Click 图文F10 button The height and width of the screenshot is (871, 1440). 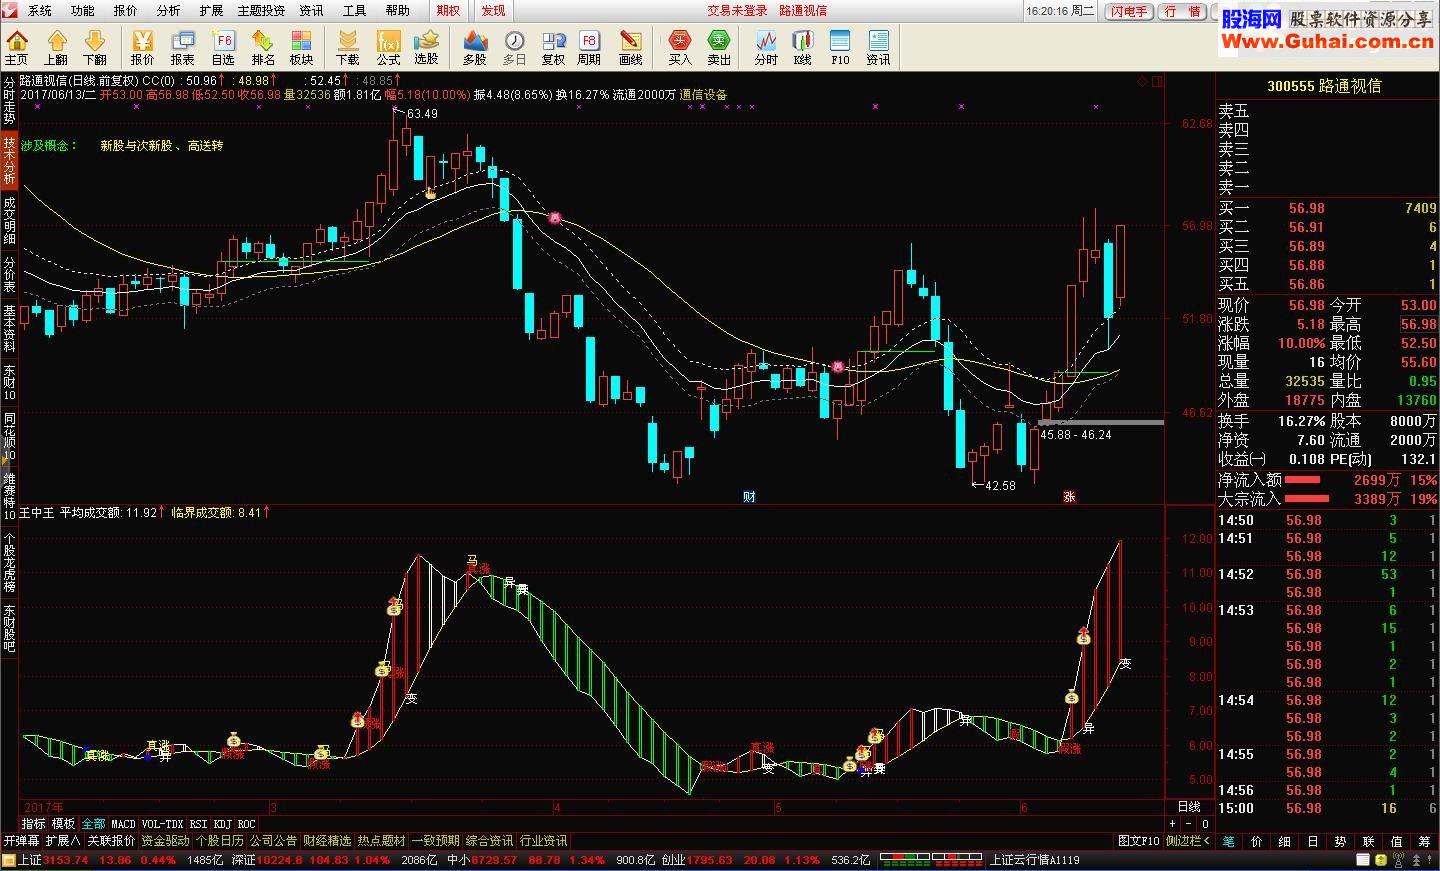click(1138, 841)
